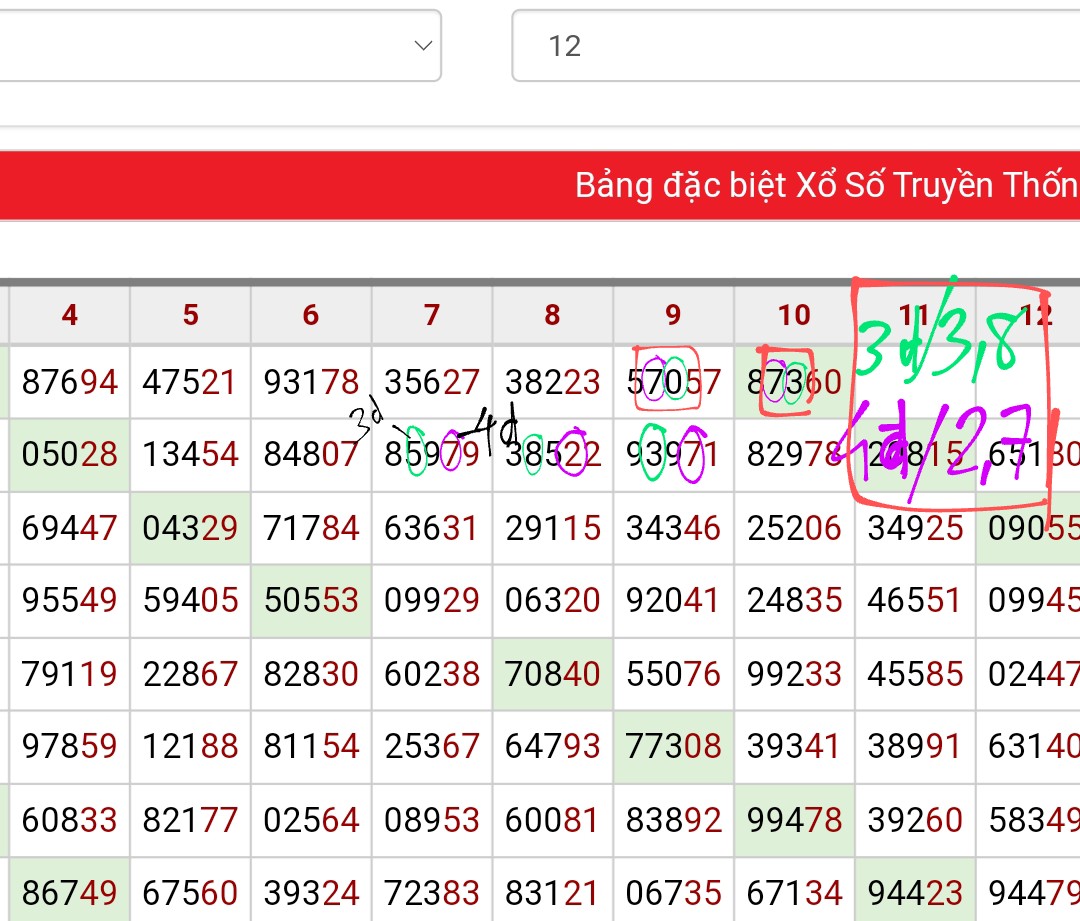1080x921 pixels.
Task: Select column header 10
Action: (x=794, y=316)
